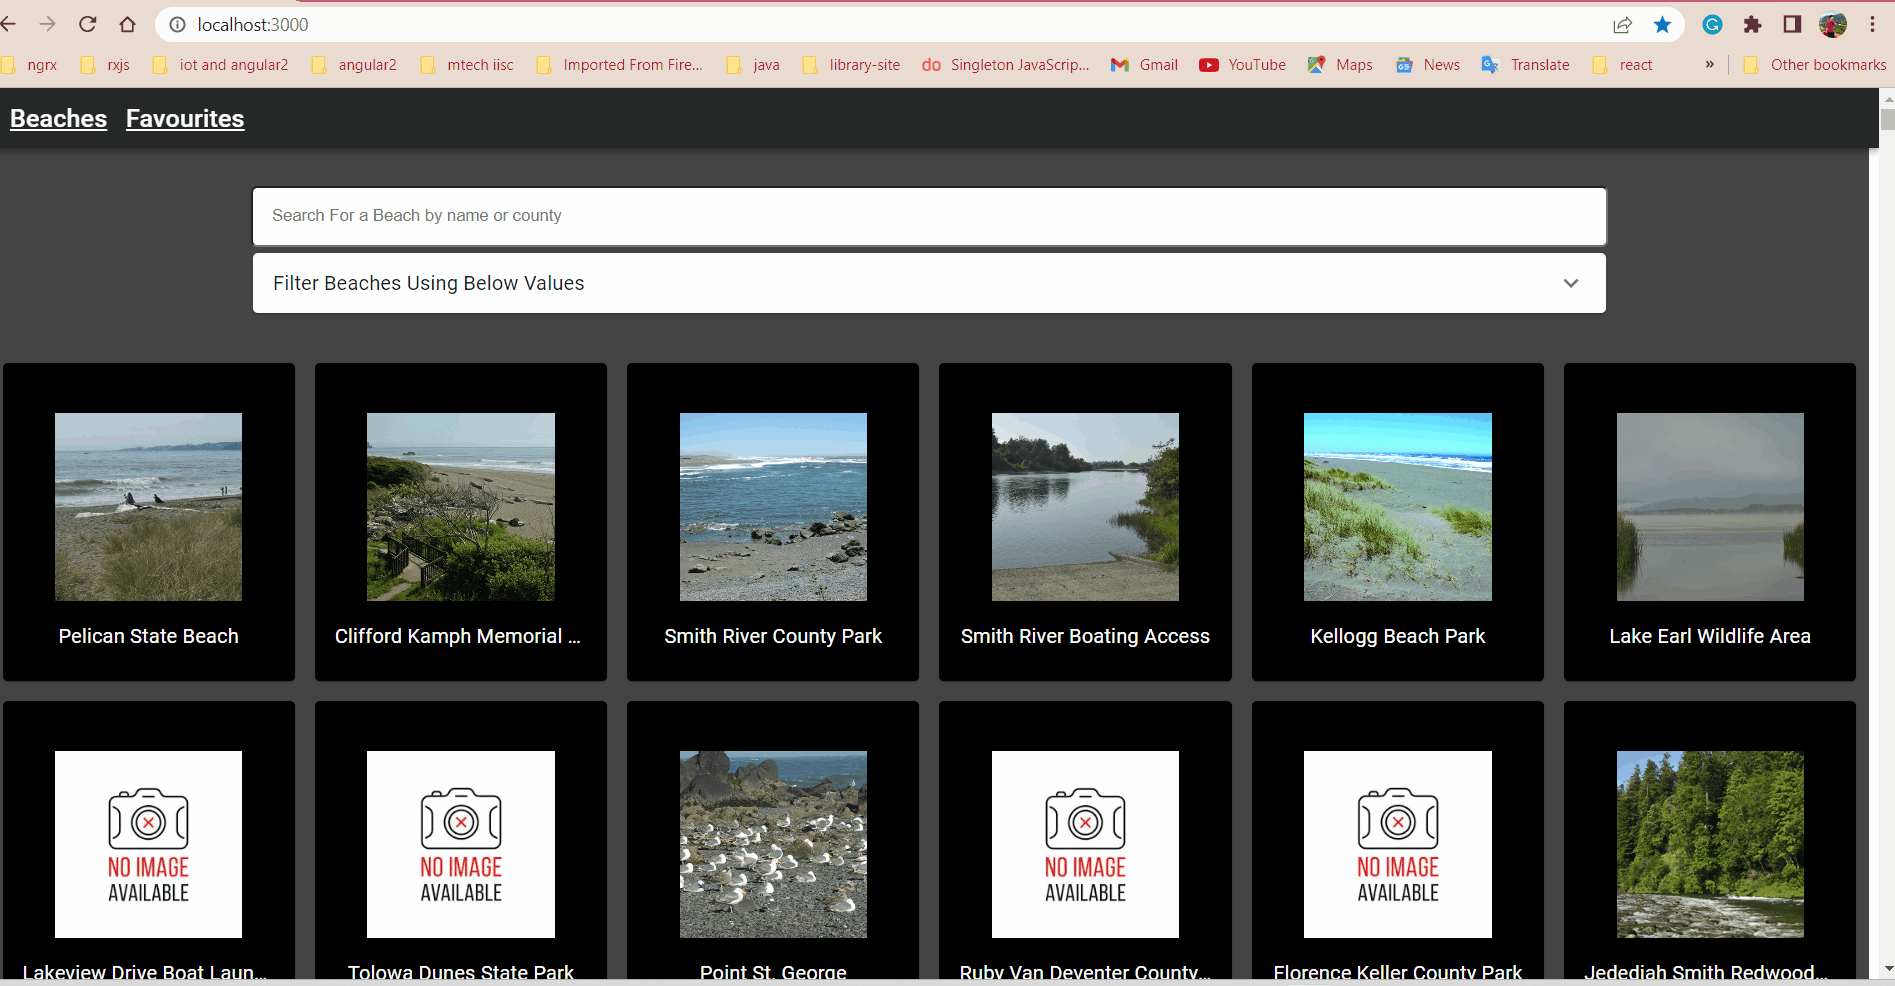This screenshot has height=986, width=1895.
Task: Open the Point St. George photo
Action: [x=773, y=844]
